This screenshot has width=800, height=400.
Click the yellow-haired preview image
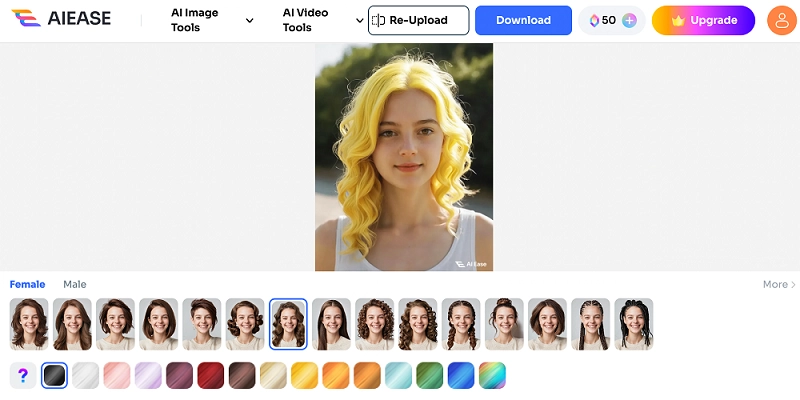pyautogui.click(x=404, y=157)
